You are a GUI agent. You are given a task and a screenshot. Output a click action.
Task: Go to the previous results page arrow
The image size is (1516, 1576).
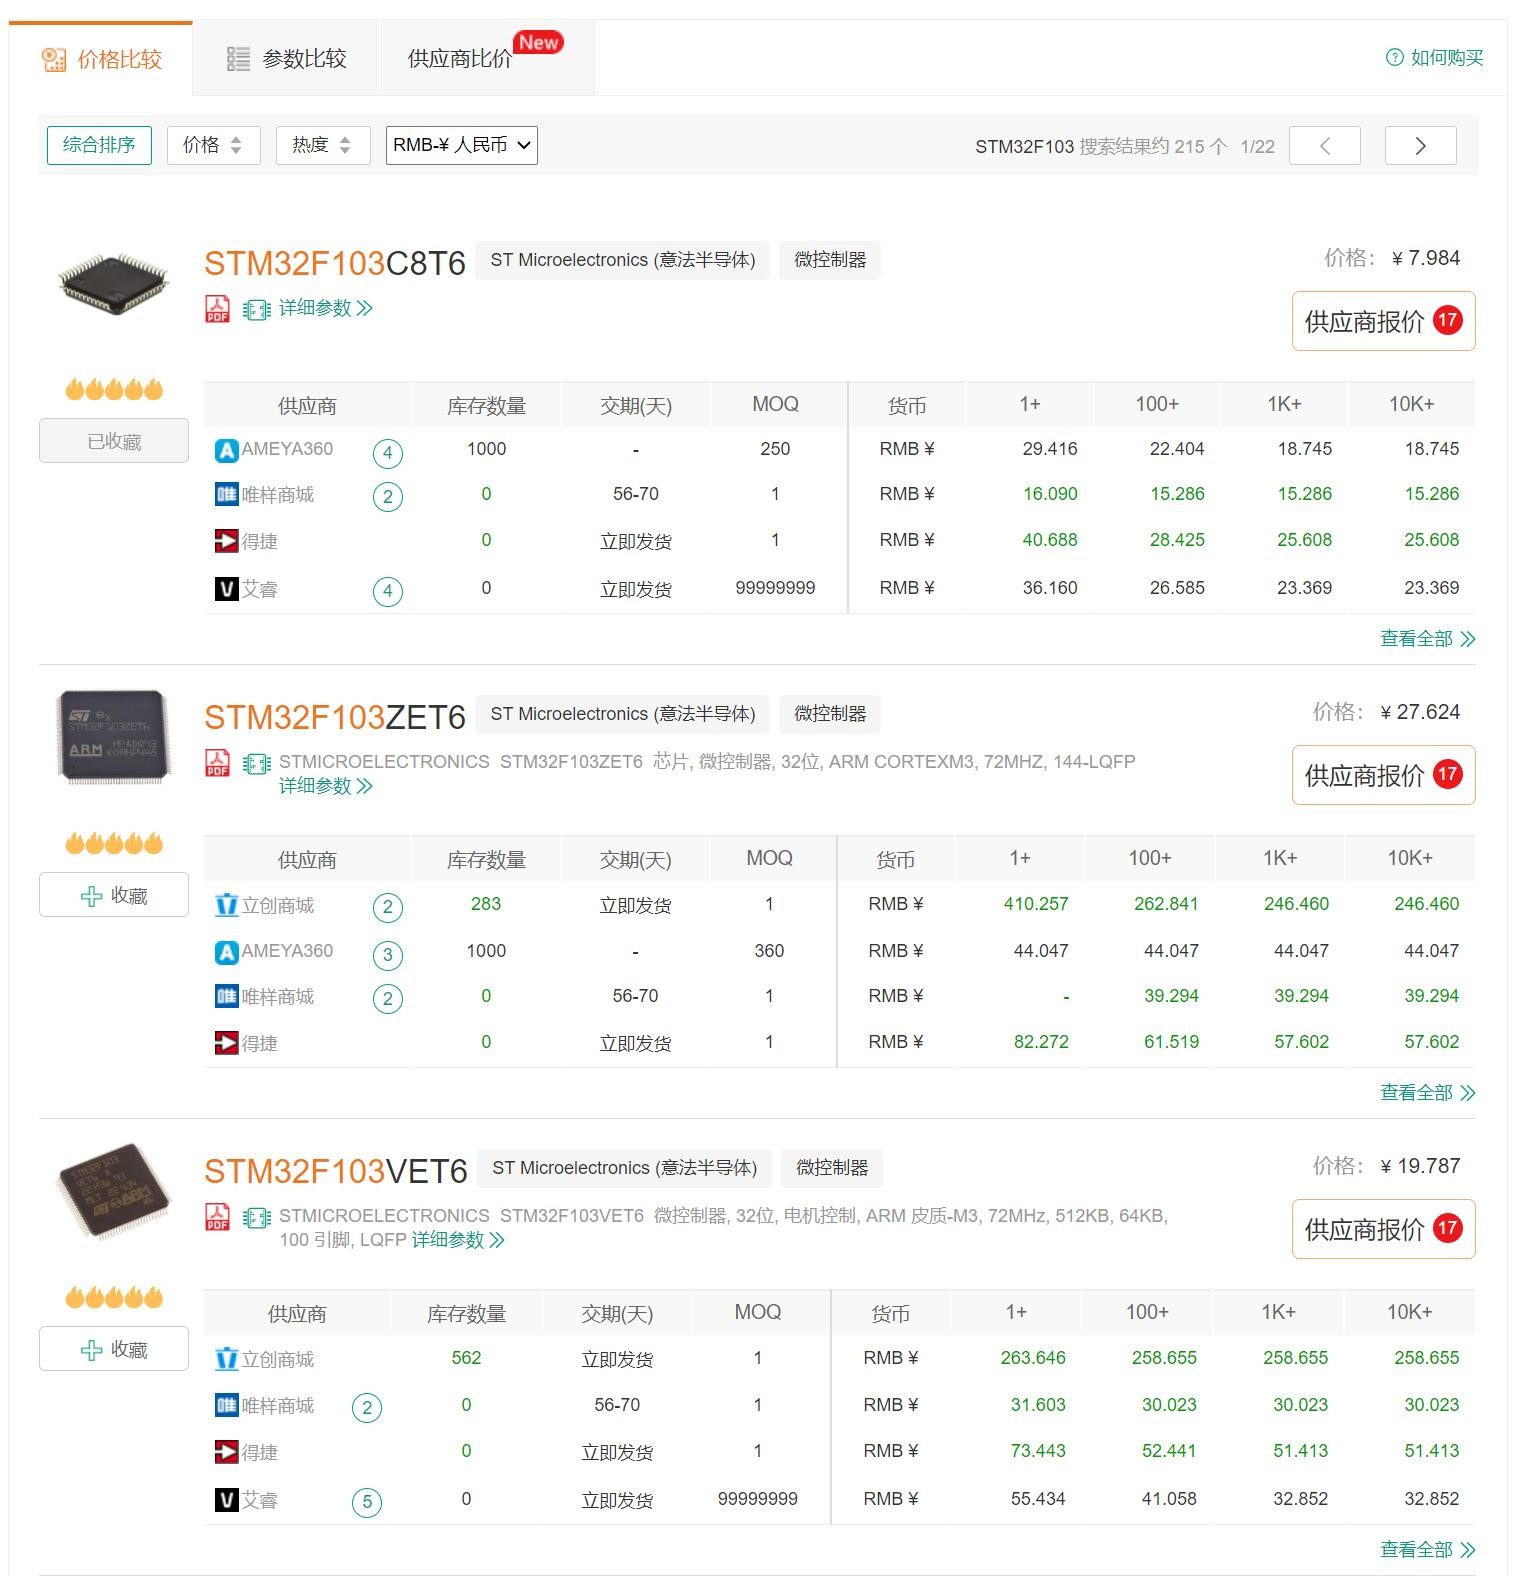[1324, 146]
